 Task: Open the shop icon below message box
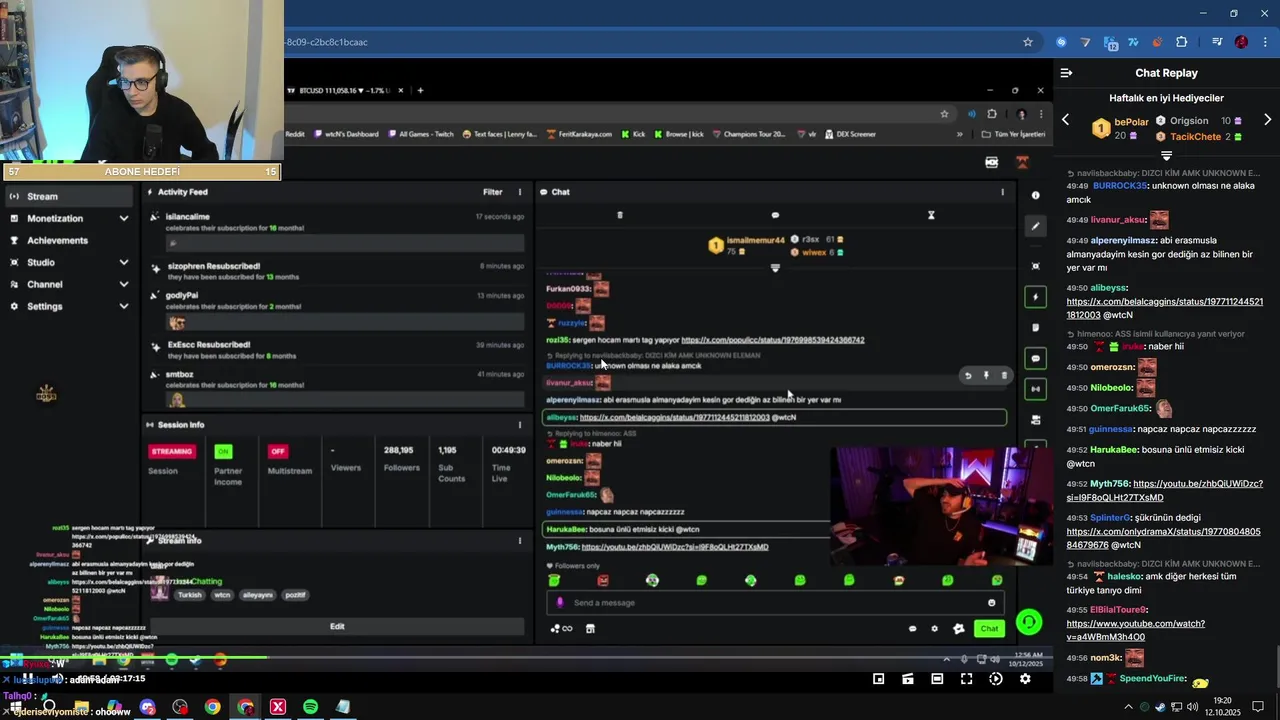coord(590,629)
